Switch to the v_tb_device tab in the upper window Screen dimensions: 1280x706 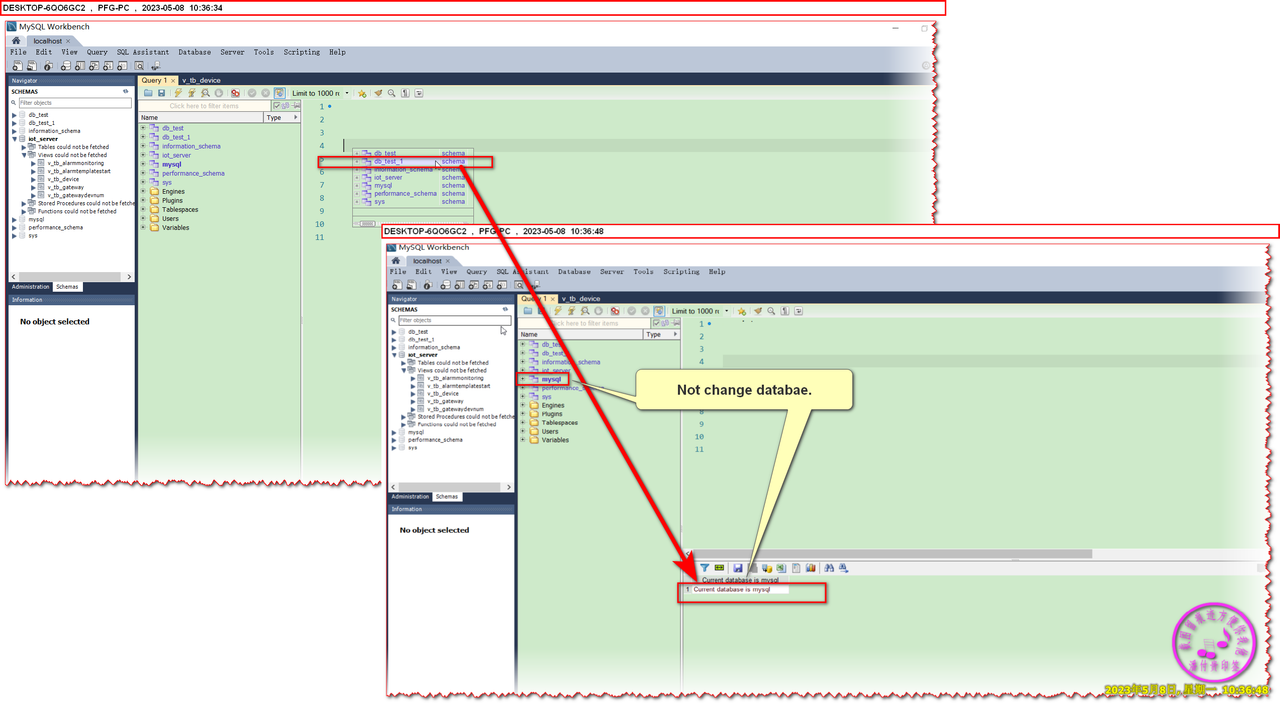(201, 80)
